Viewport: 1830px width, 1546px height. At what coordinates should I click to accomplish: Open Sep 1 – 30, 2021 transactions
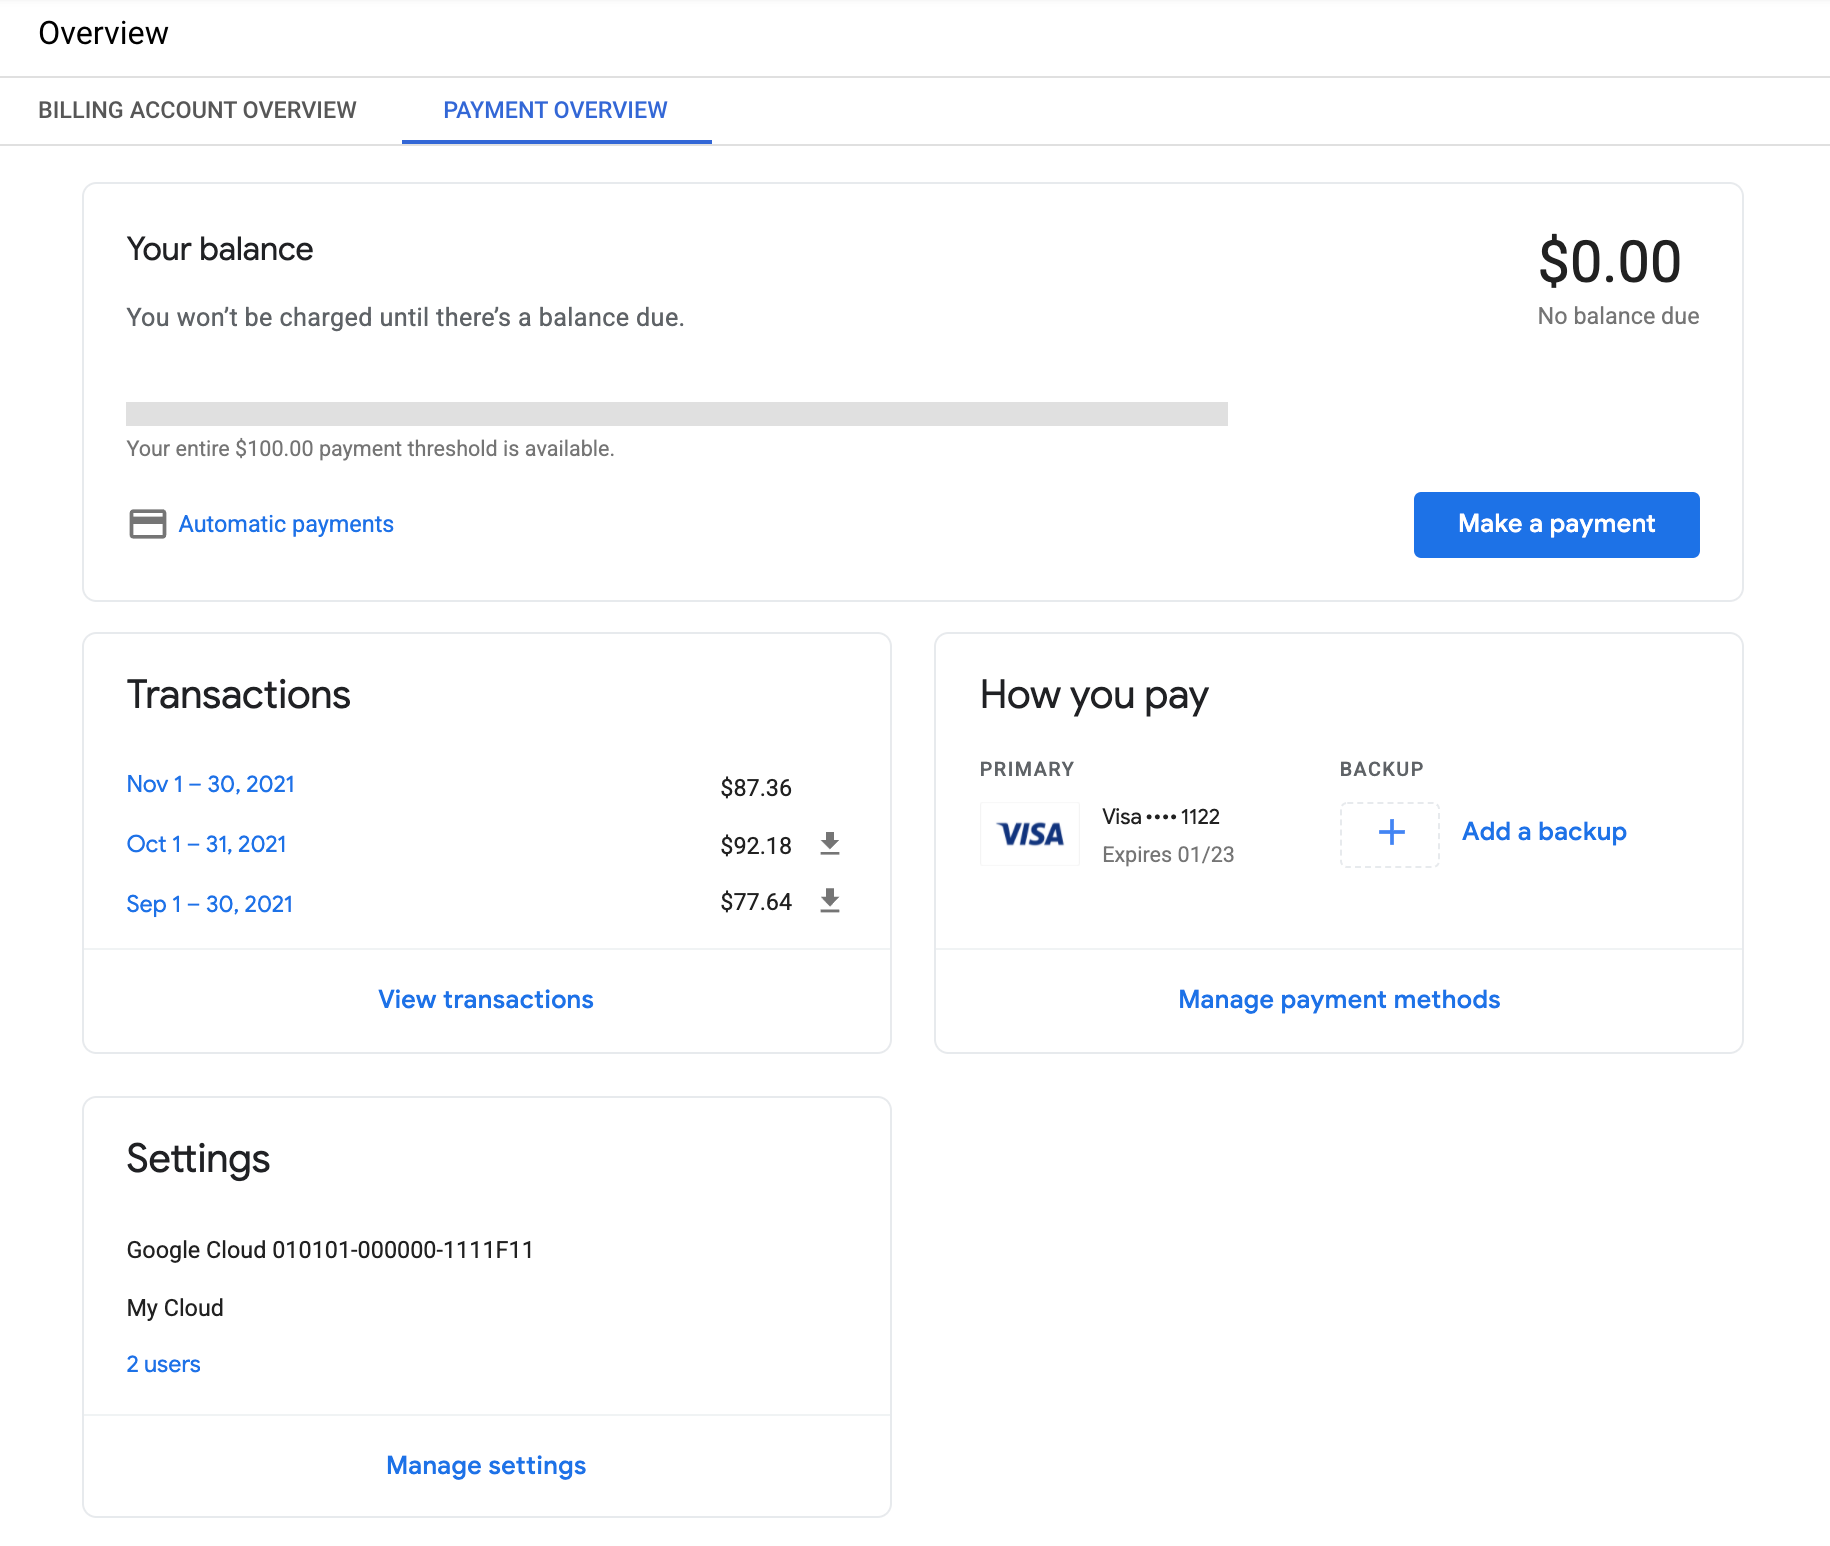pos(209,903)
